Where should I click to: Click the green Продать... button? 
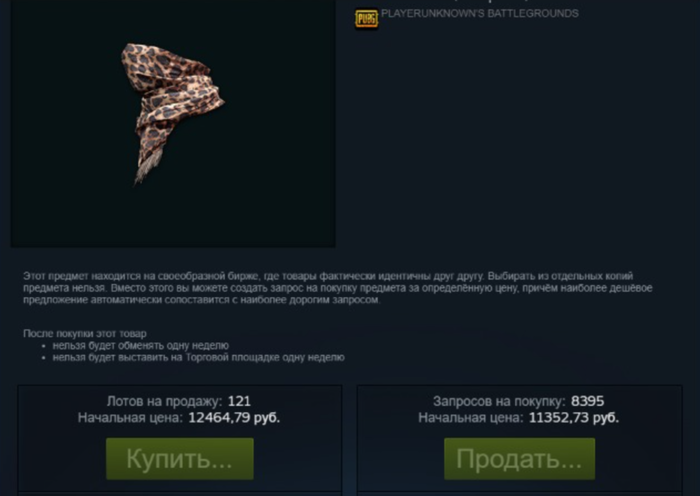coord(520,459)
